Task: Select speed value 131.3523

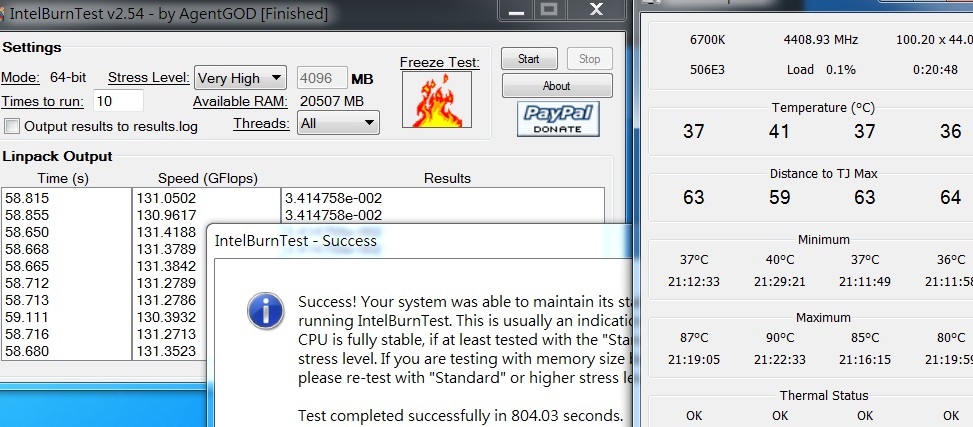Action: (166, 351)
